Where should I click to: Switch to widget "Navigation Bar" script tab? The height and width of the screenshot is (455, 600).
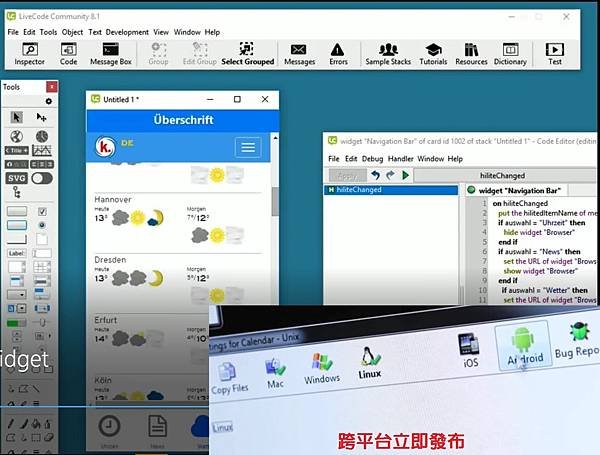pos(517,191)
